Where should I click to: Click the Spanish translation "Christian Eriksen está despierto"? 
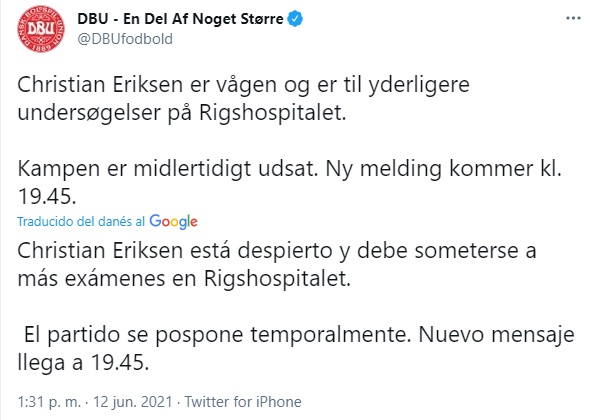point(175,251)
